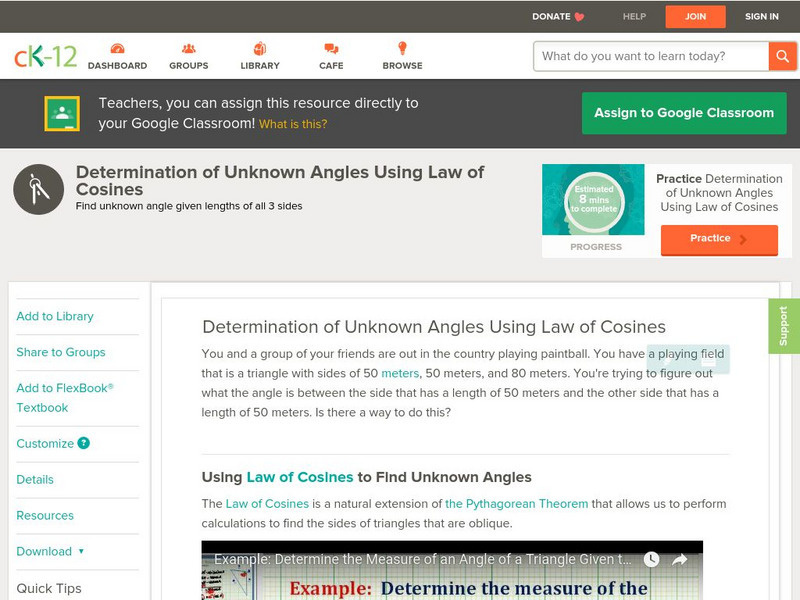
Task: Open the Support side tab
Action: pyautogui.click(x=783, y=326)
